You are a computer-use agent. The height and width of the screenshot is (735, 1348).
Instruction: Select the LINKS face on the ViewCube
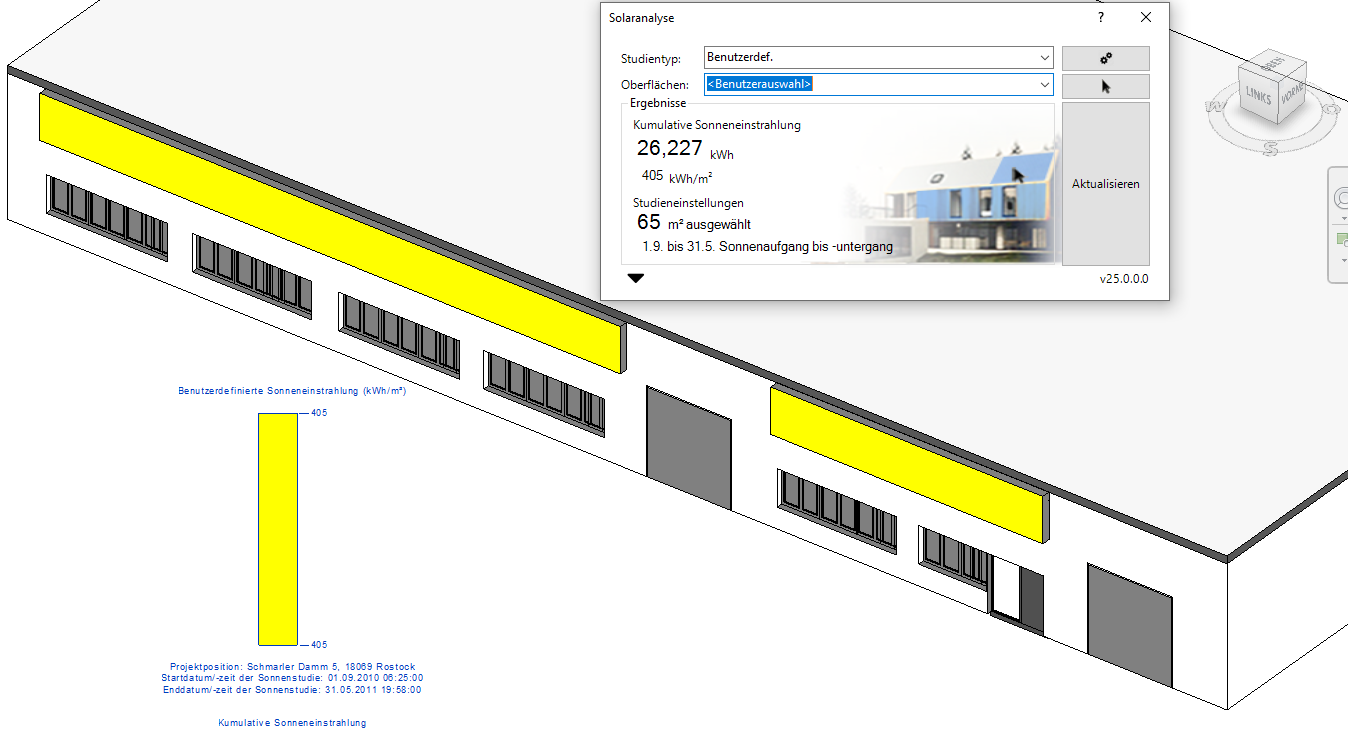(1258, 97)
